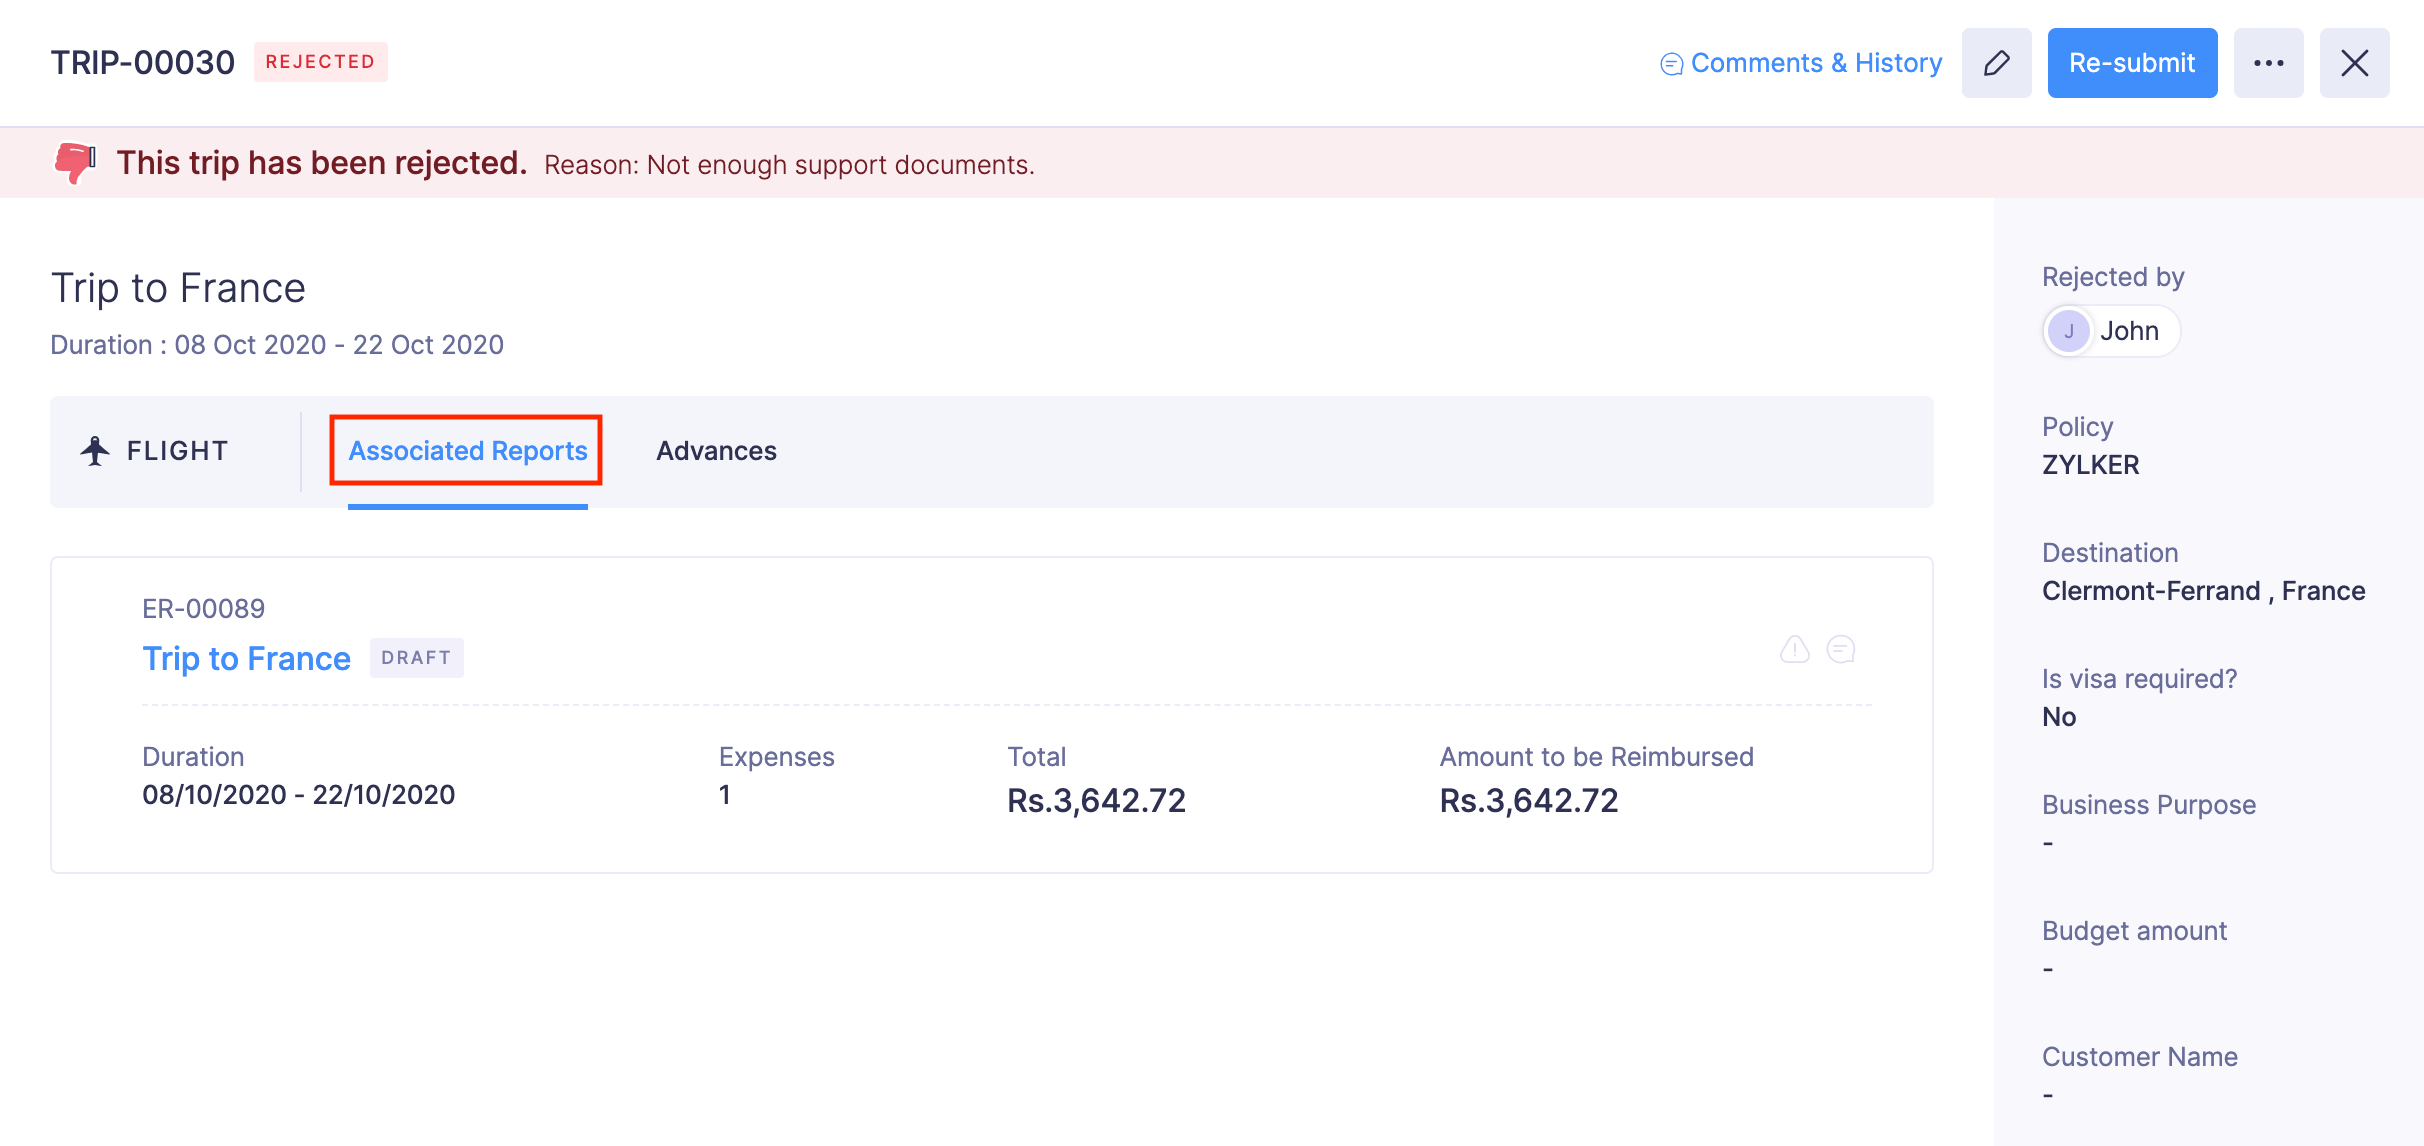This screenshot has height=1146, width=2424.
Task: Click the airplane icon next to FLIGHT
Action: click(95, 451)
